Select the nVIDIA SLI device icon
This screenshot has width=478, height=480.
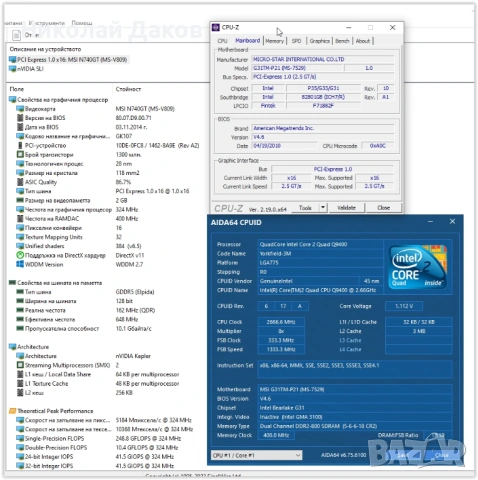pos(13,69)
